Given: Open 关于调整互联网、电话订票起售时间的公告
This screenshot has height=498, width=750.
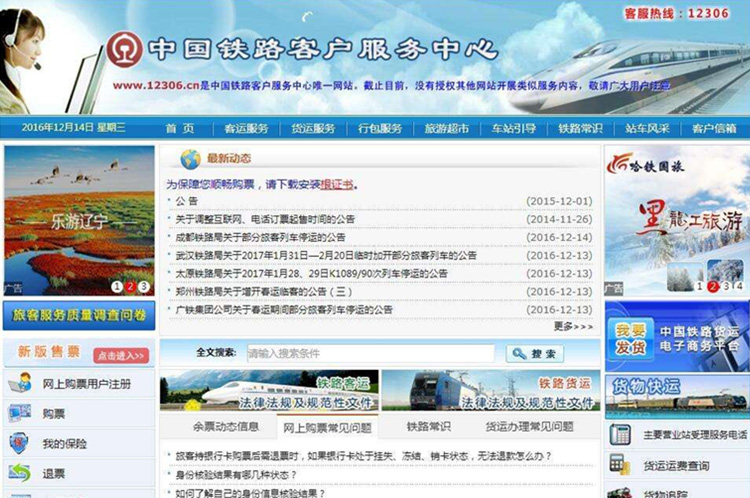Looking at the screenshot, I should (x=265, y=219).
